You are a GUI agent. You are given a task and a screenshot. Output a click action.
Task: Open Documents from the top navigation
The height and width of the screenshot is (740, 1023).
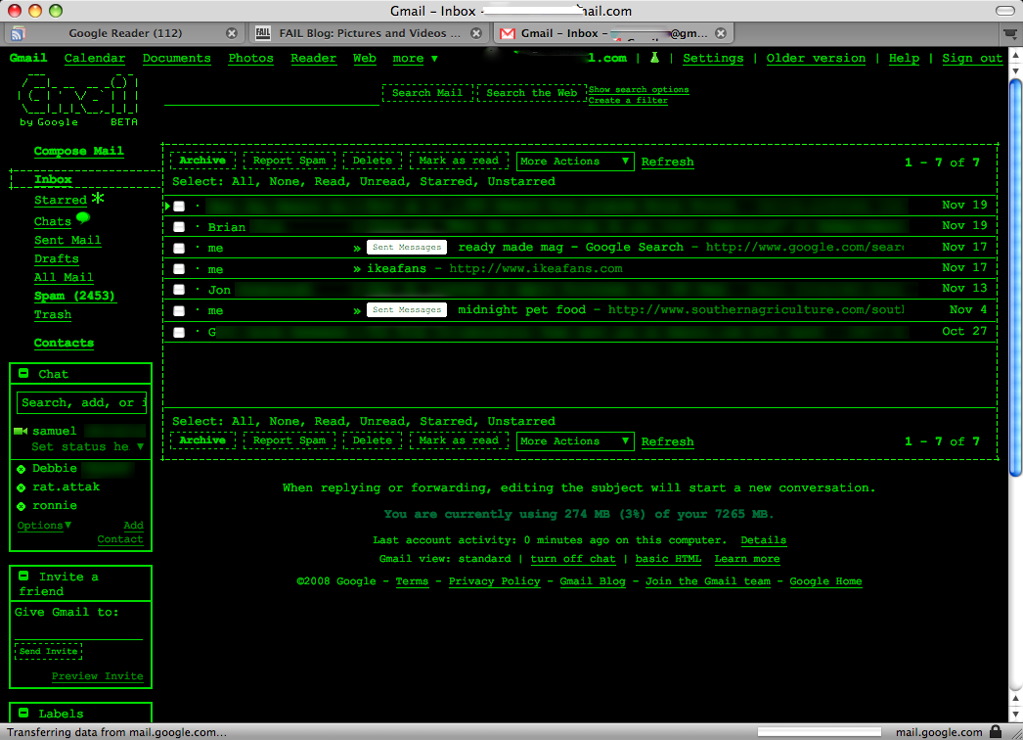177,59
